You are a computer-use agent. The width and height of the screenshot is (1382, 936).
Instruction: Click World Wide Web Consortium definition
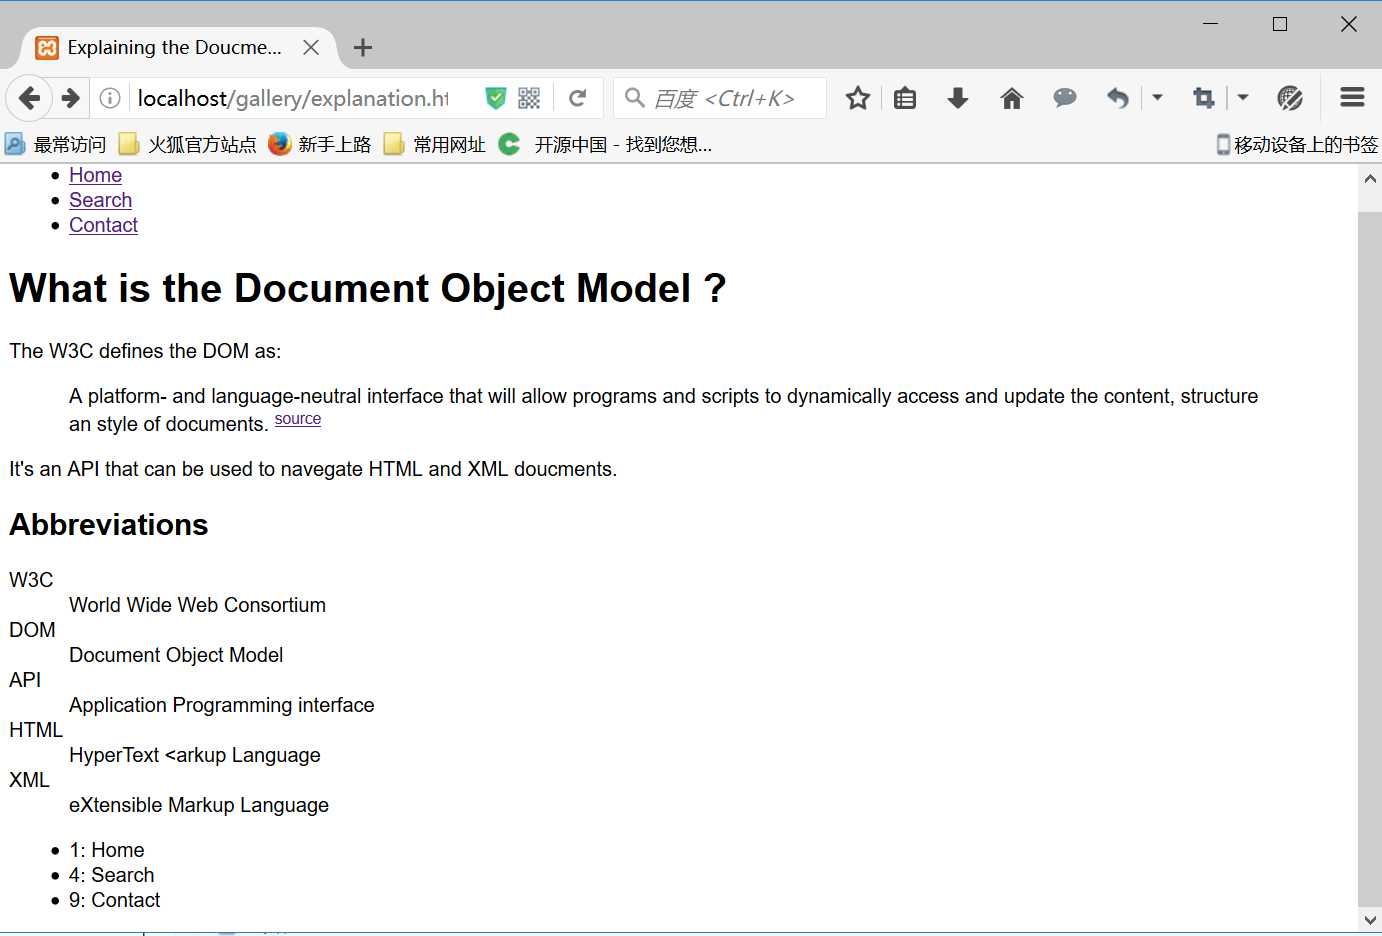coord(197,605)
